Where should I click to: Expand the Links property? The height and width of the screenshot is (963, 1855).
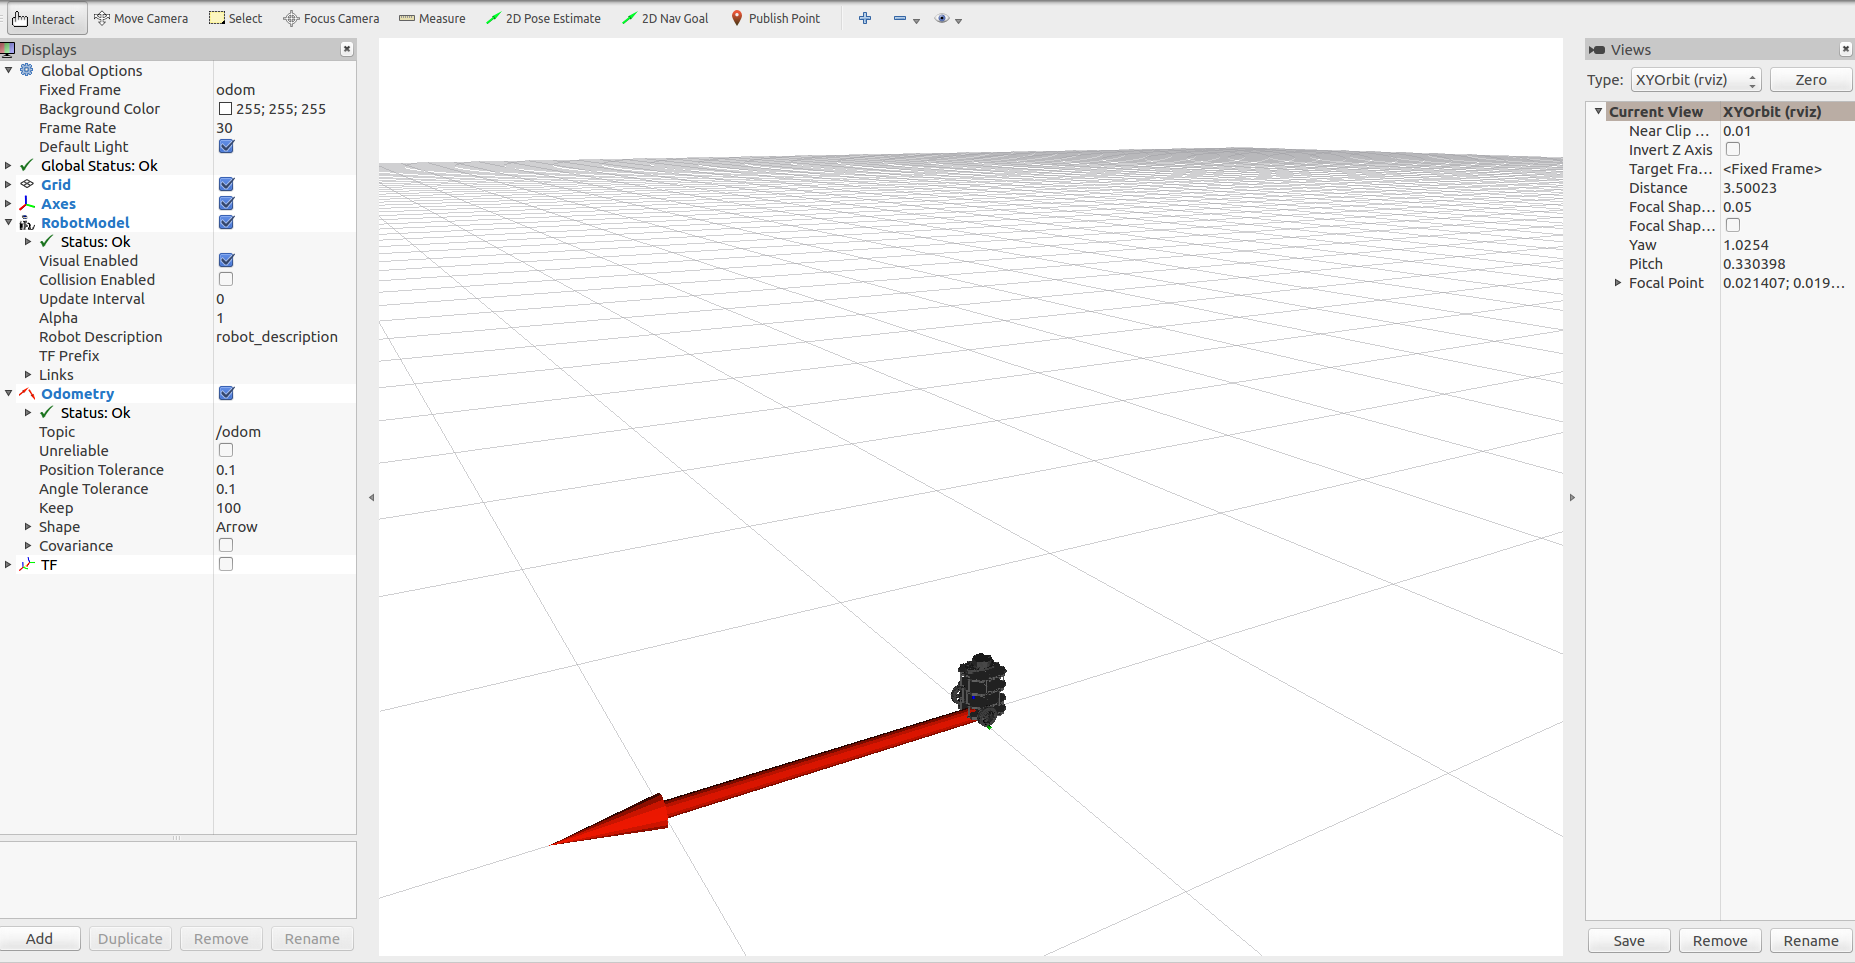(x=28, y=374)
